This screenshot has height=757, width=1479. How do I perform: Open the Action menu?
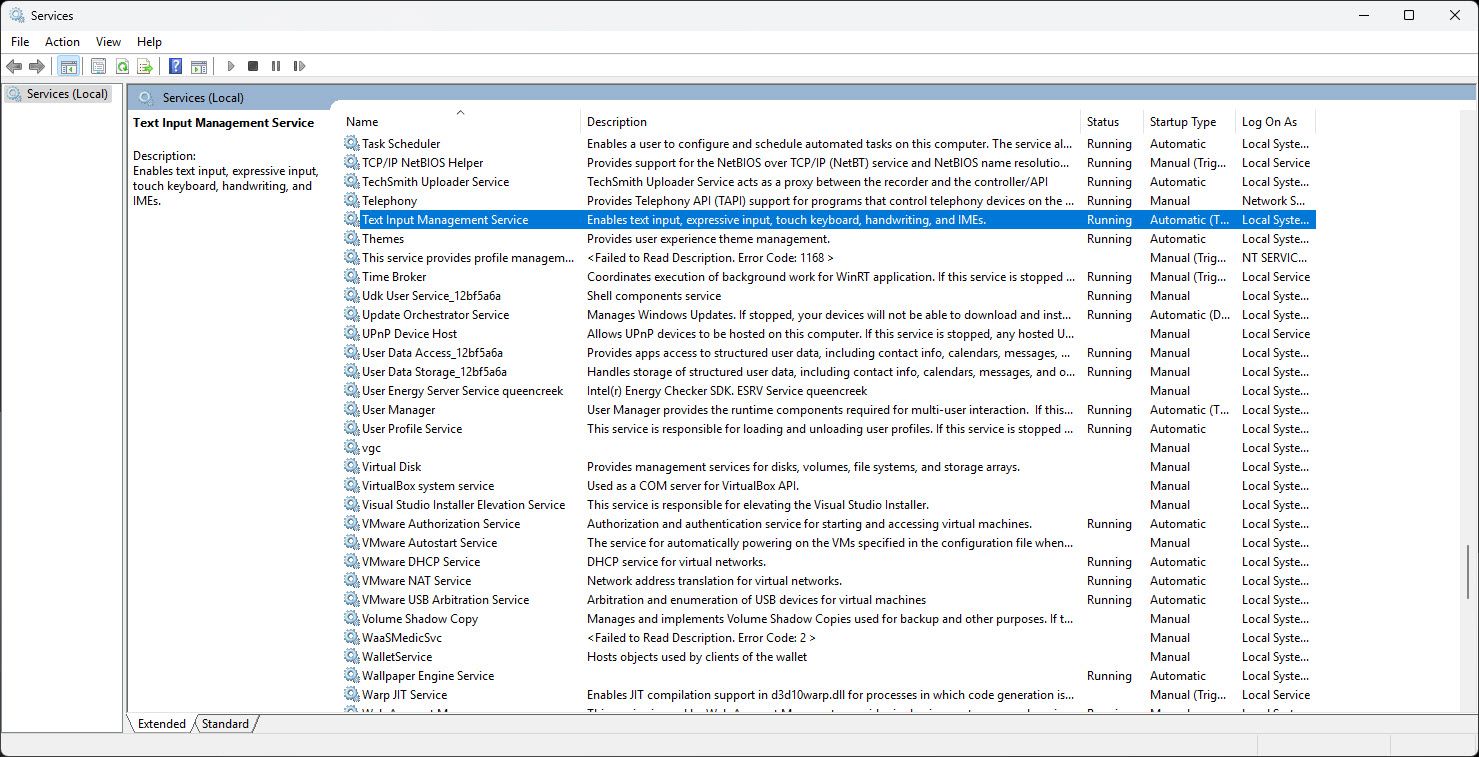[x=62, y=42]
